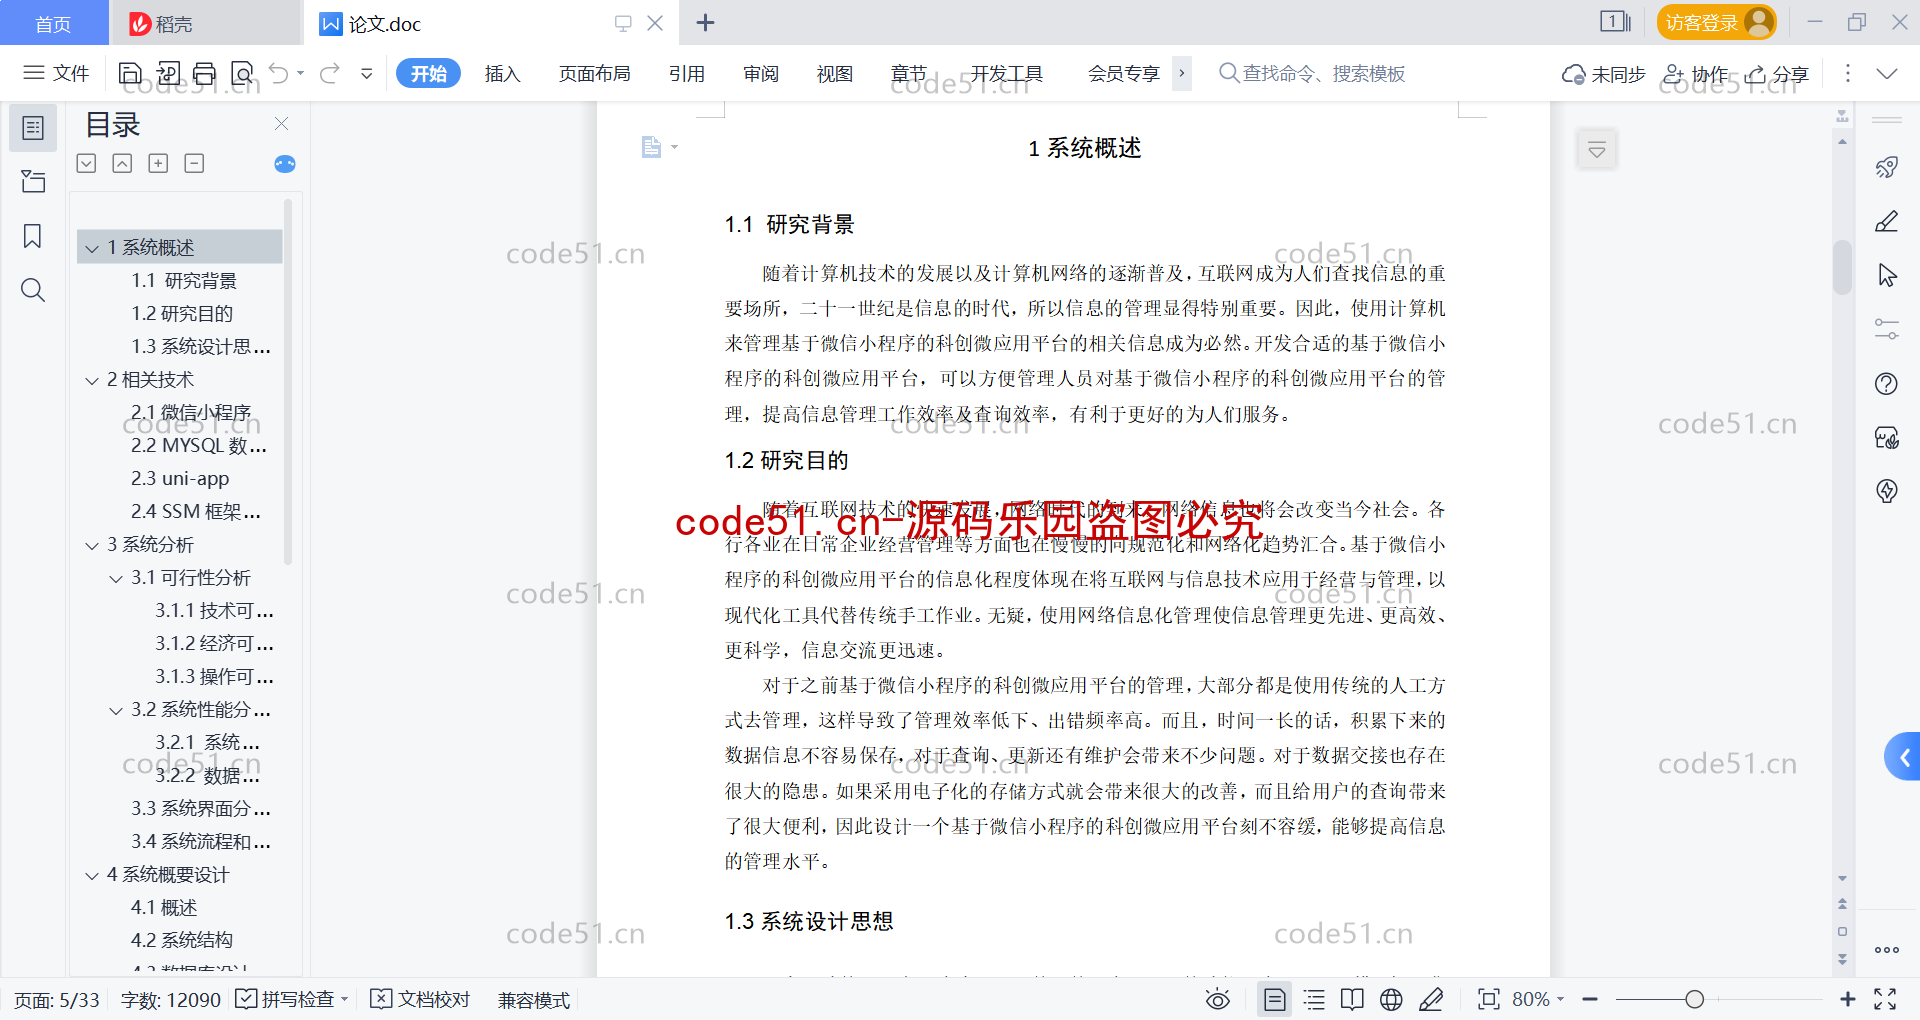Collapse the 3 系统分析 outline node
Image resolution: width=1920 pixels, height=1020 pixels.
point(92,545)
